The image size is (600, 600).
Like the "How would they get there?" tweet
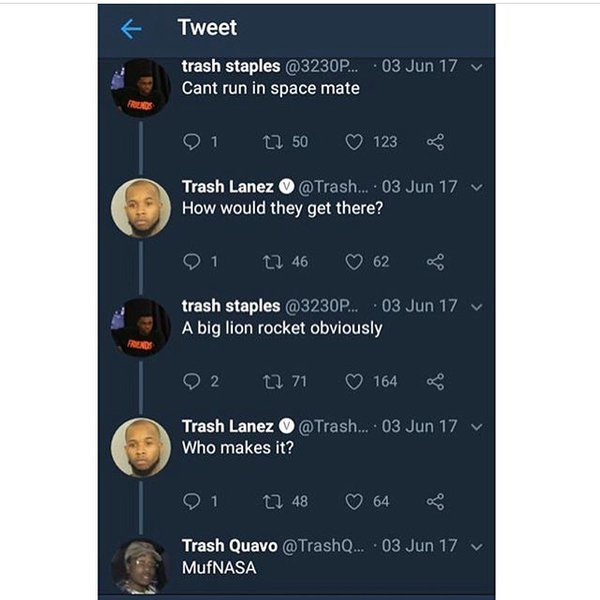[x=353, y=262]
